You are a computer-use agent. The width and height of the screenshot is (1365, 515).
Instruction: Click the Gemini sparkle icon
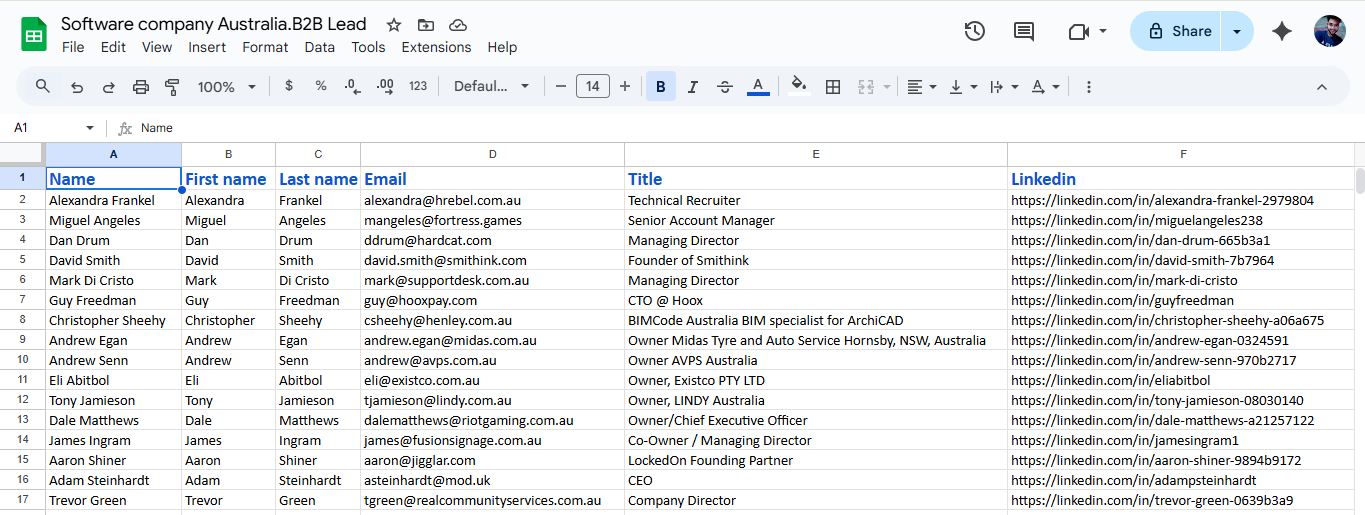point(1282,31)
